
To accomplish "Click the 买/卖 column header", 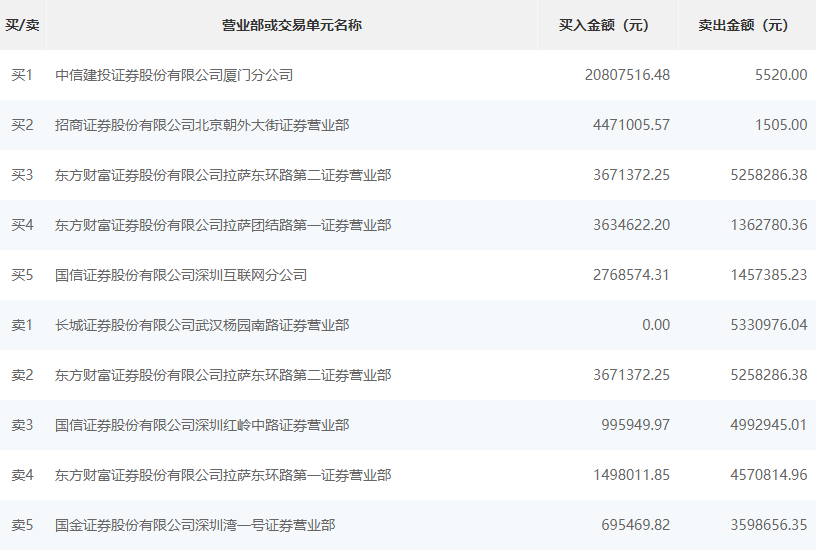I will pyautogui.click(x=22, y=25).
